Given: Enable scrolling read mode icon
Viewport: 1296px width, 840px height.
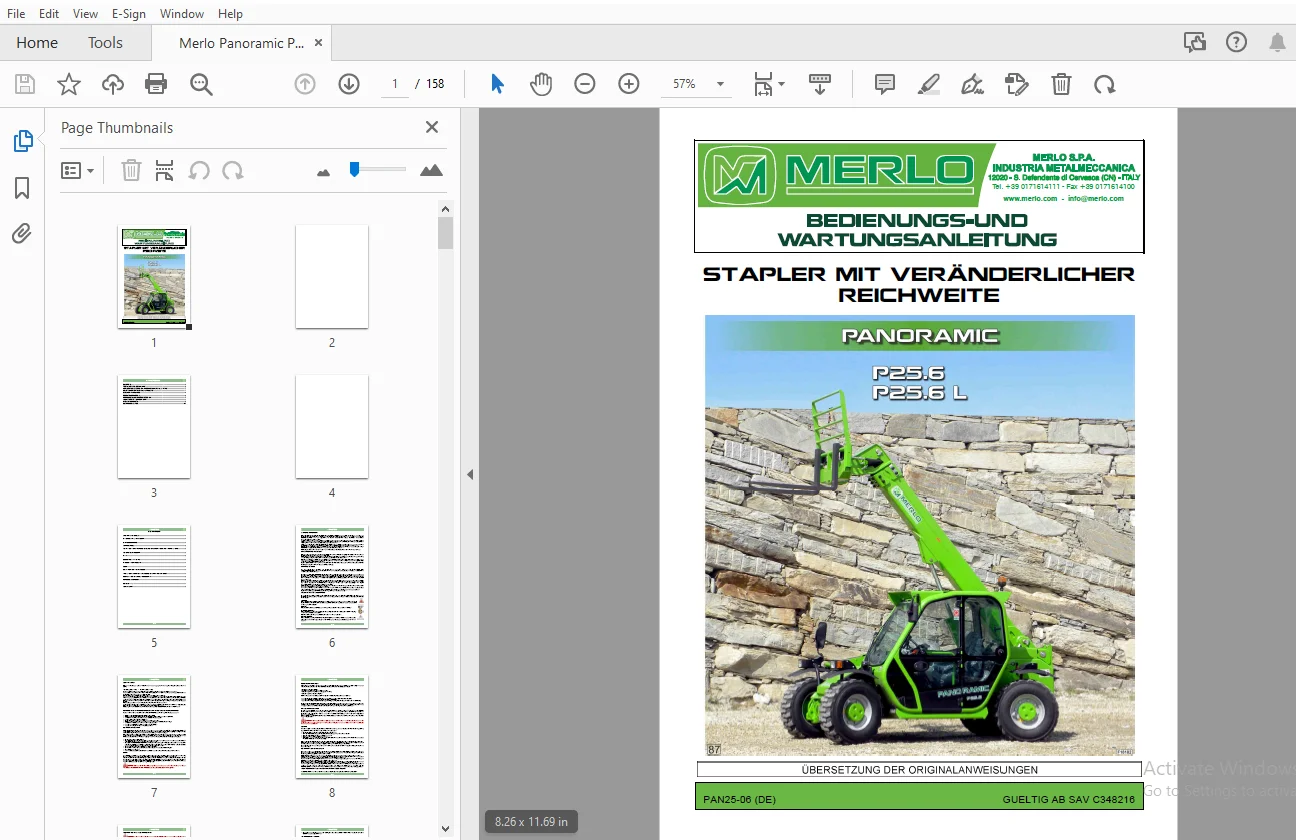Looking at the screenshot, I should (x=820, y=84).
